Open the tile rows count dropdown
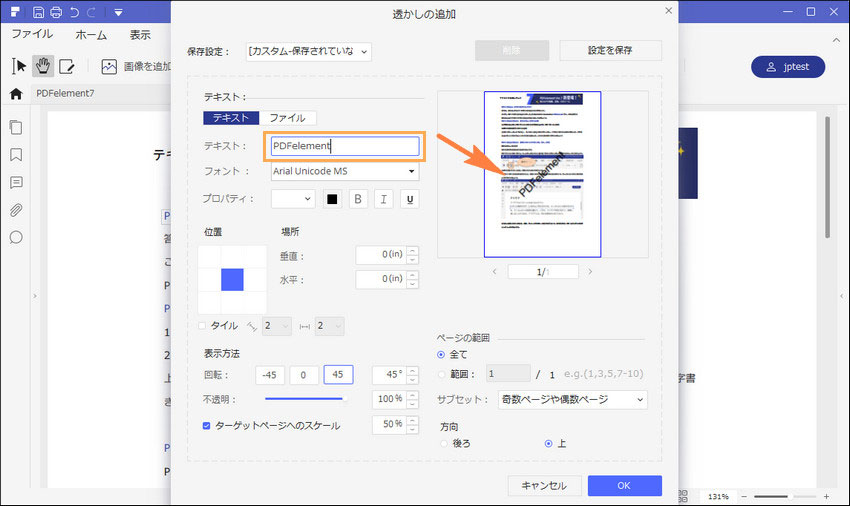The height and width of the screenshot is (506, 850). [x=276, y=326]
